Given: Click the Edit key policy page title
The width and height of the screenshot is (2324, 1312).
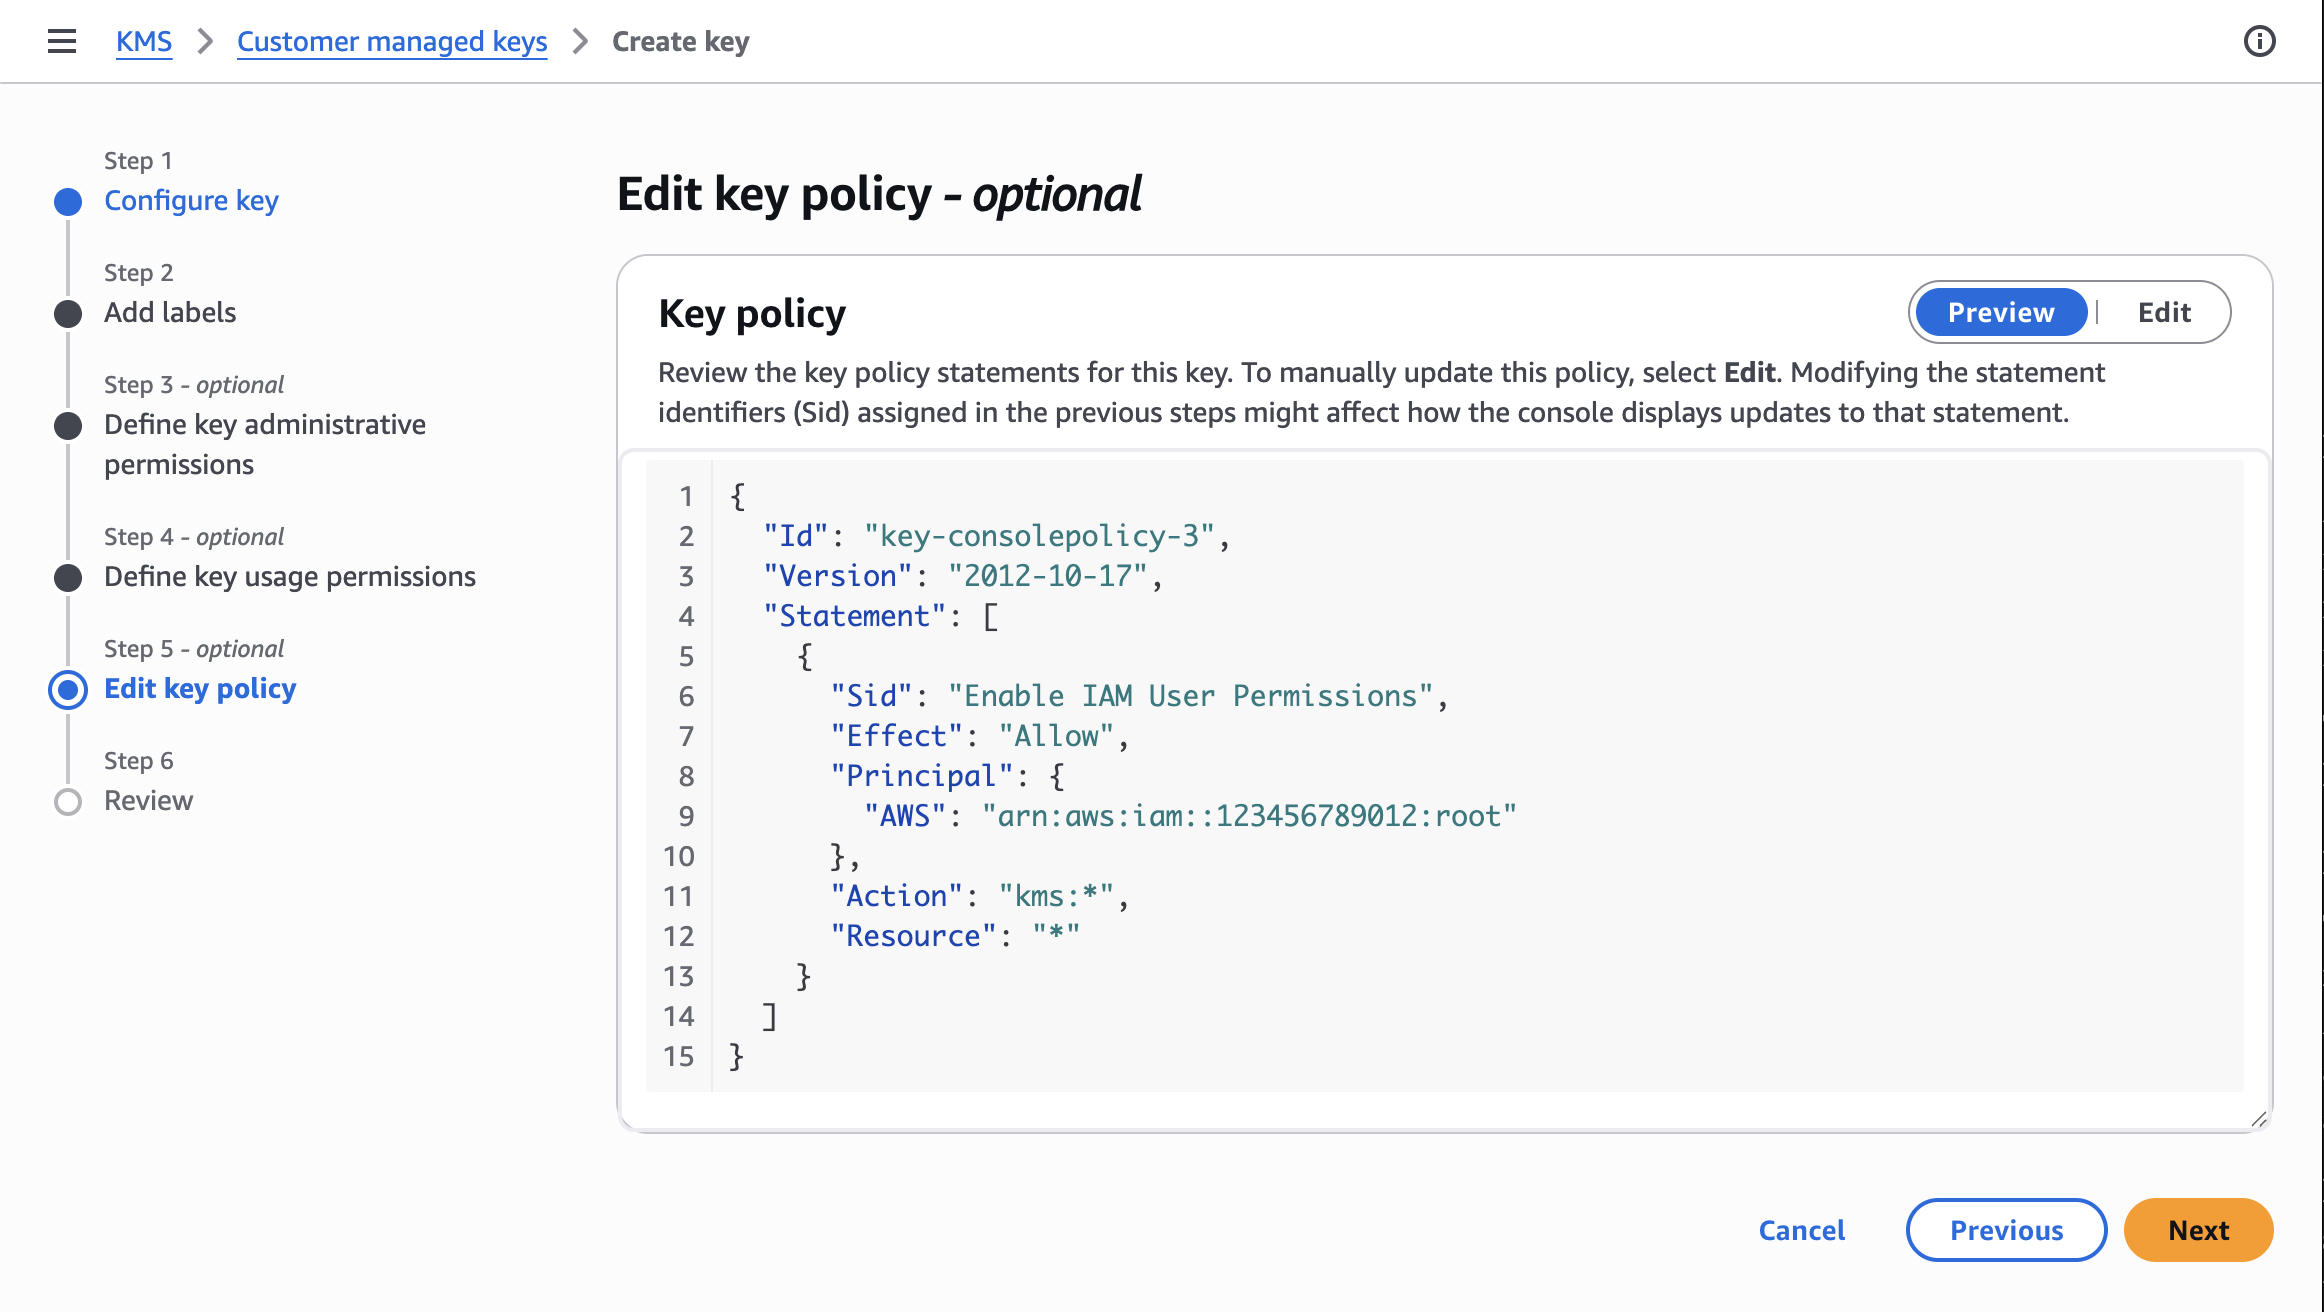Looking at the screenshot, I should click(x=879, y=194).
